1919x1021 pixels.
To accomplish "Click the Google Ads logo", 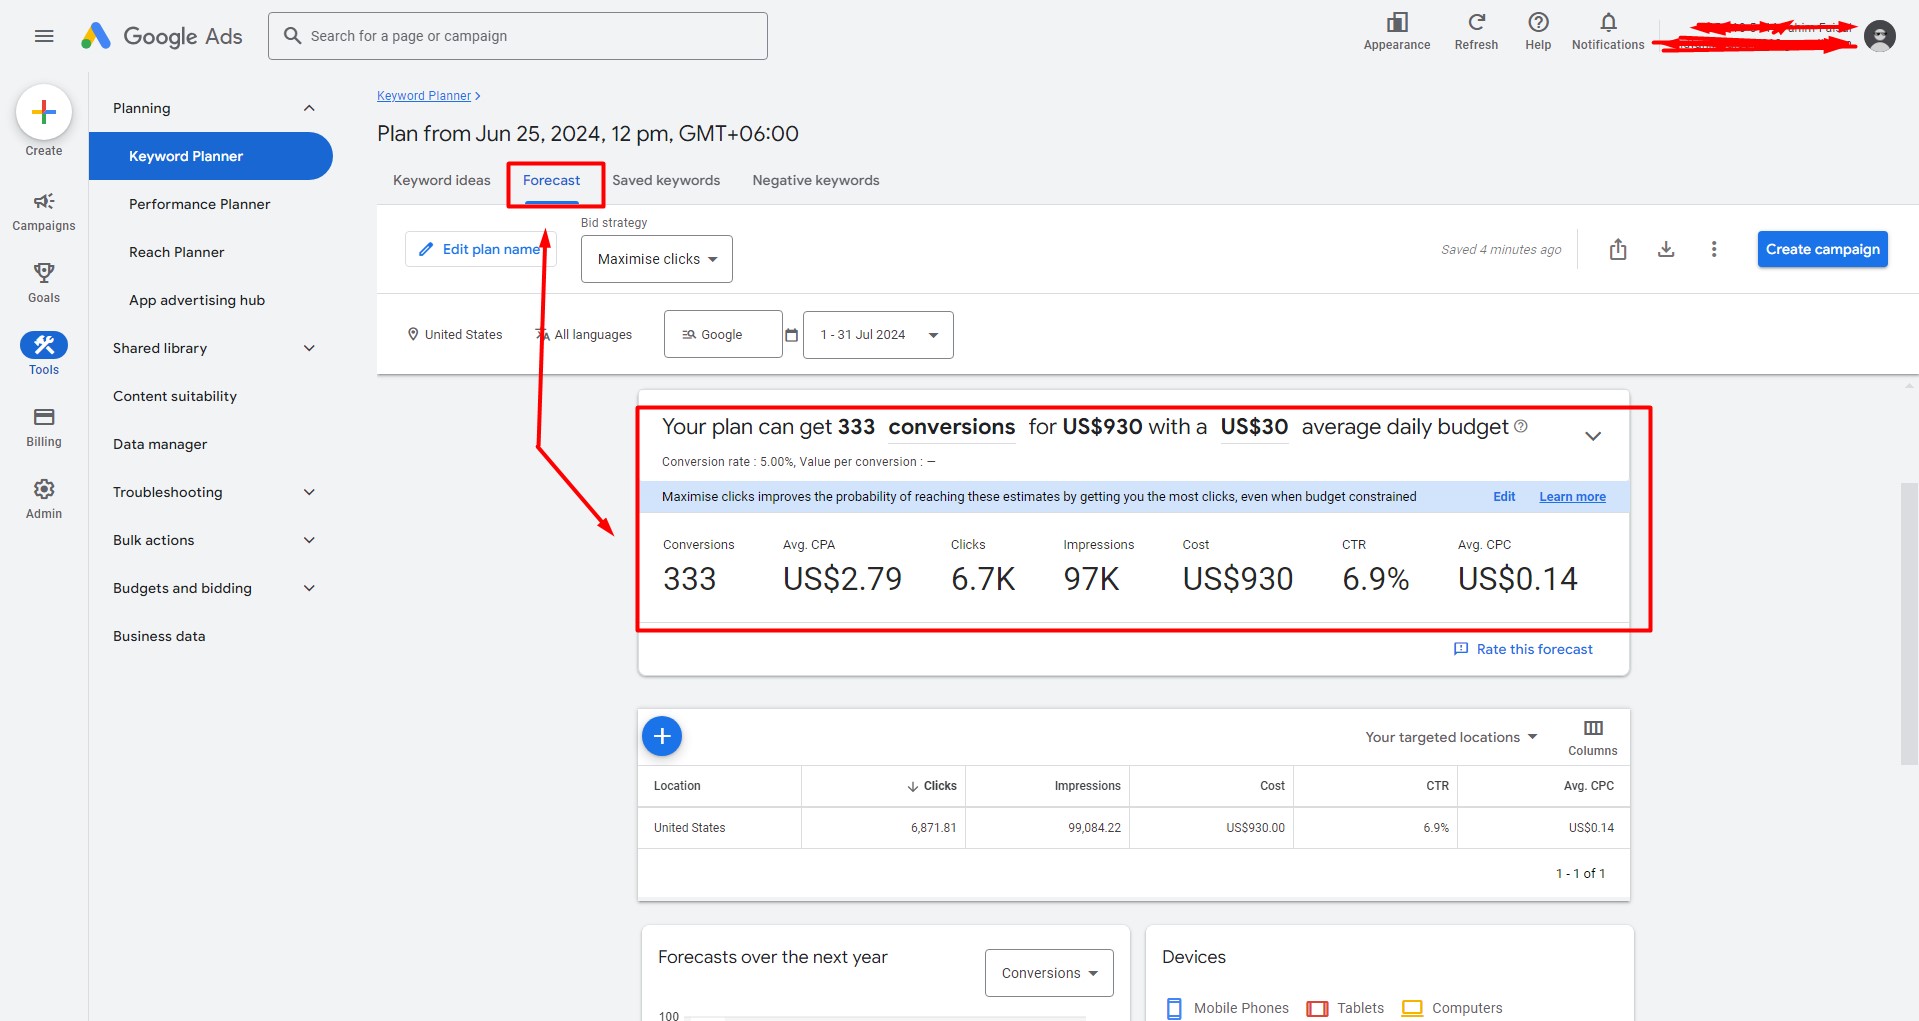I will click(x=162, y=36).
